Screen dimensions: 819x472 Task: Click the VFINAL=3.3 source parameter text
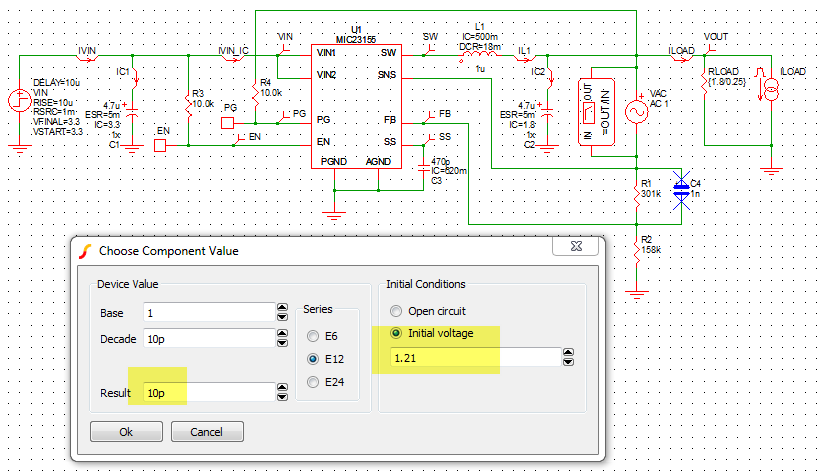pos(56,122)
